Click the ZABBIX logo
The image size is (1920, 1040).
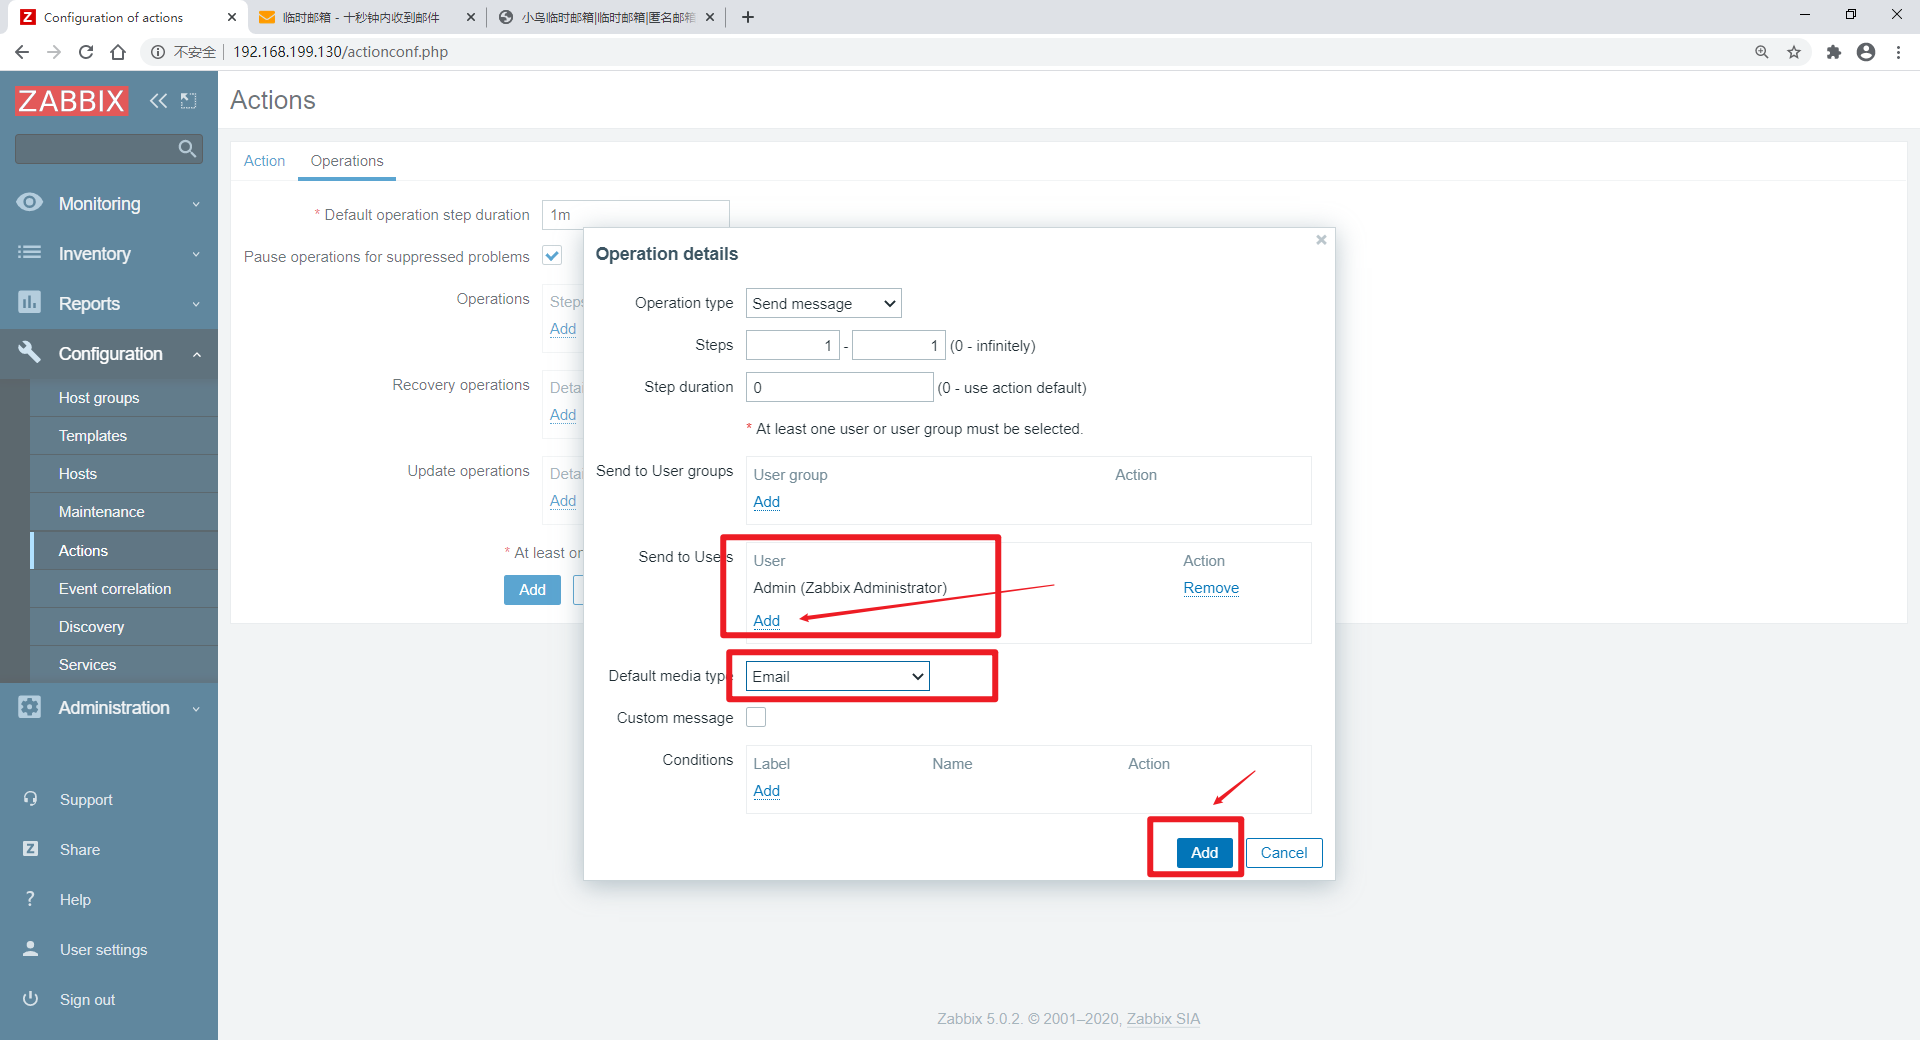71,100
